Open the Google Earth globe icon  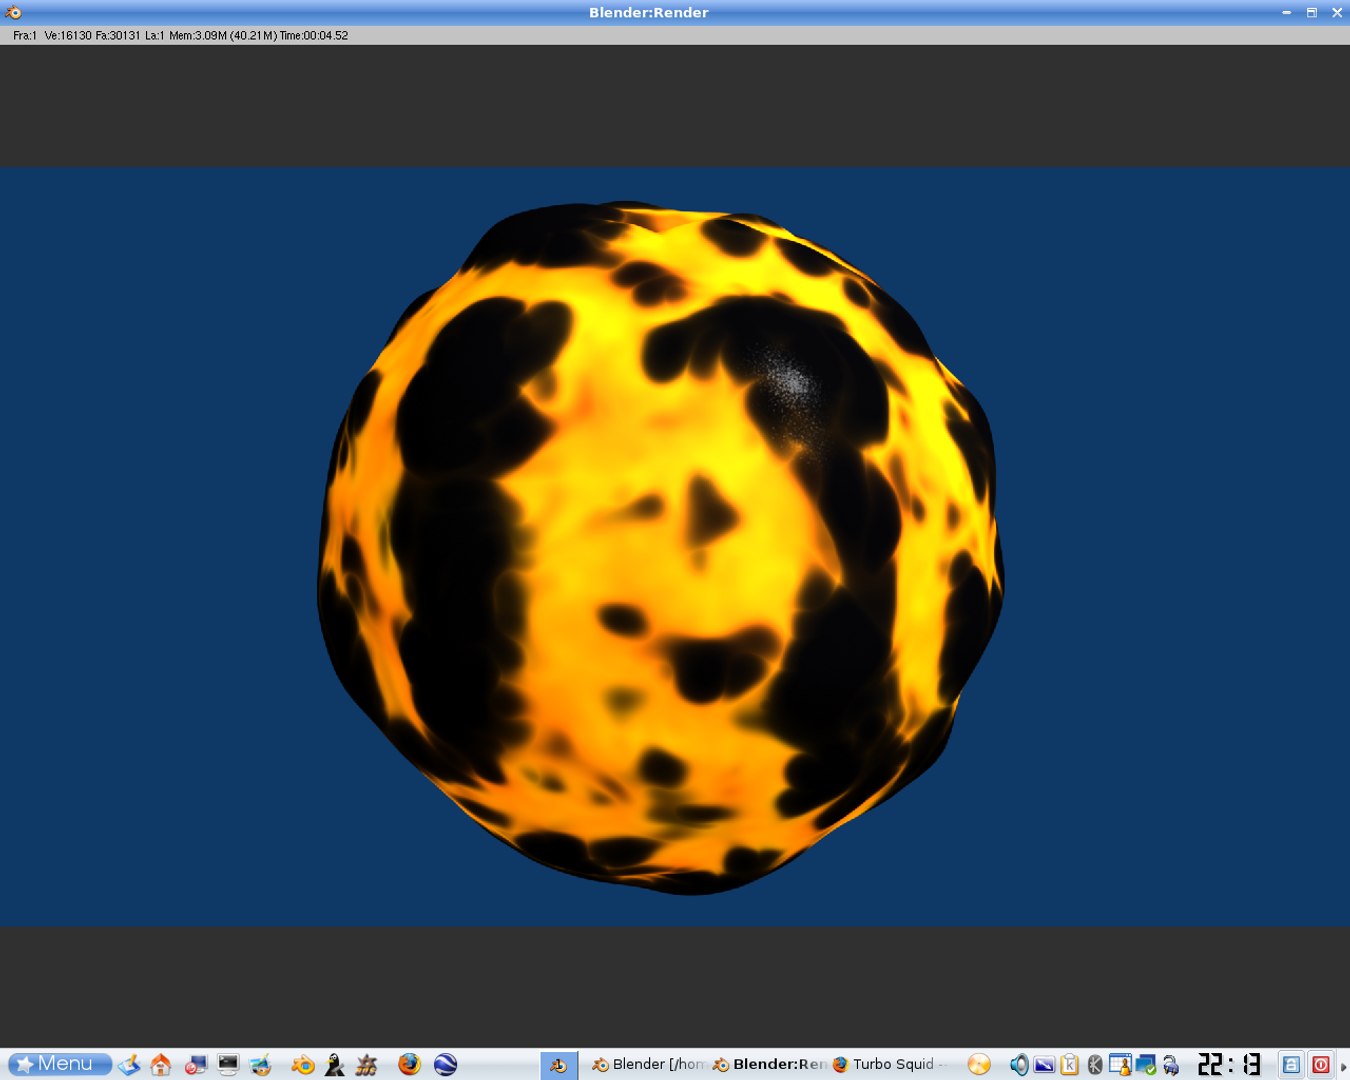[446, 1065]
